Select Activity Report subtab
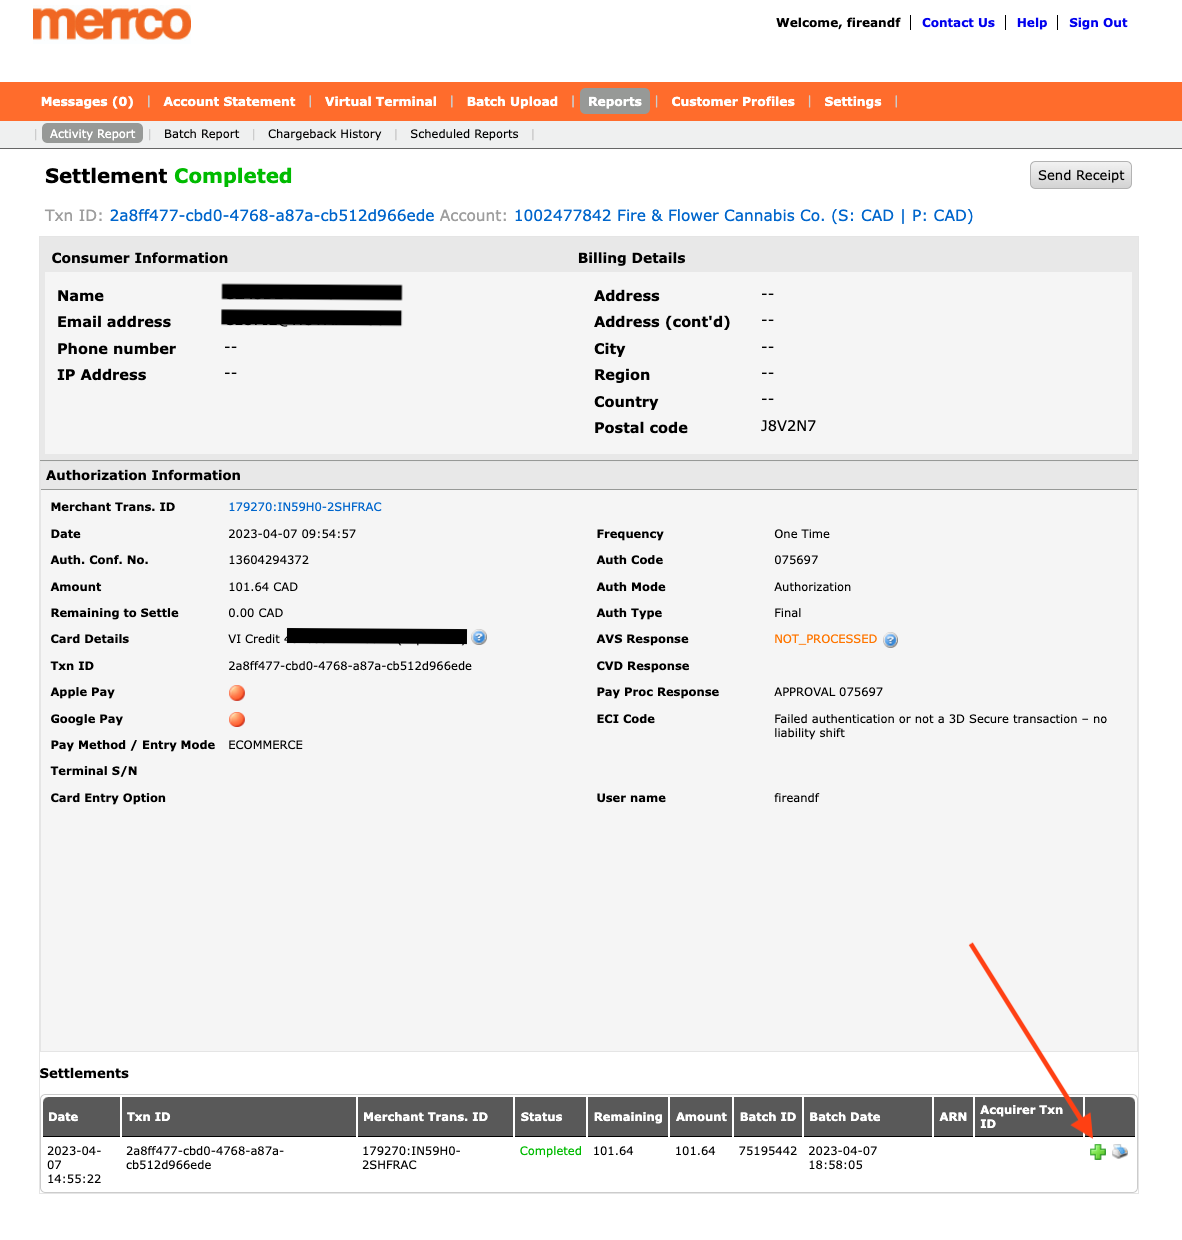 click(92, 134)
